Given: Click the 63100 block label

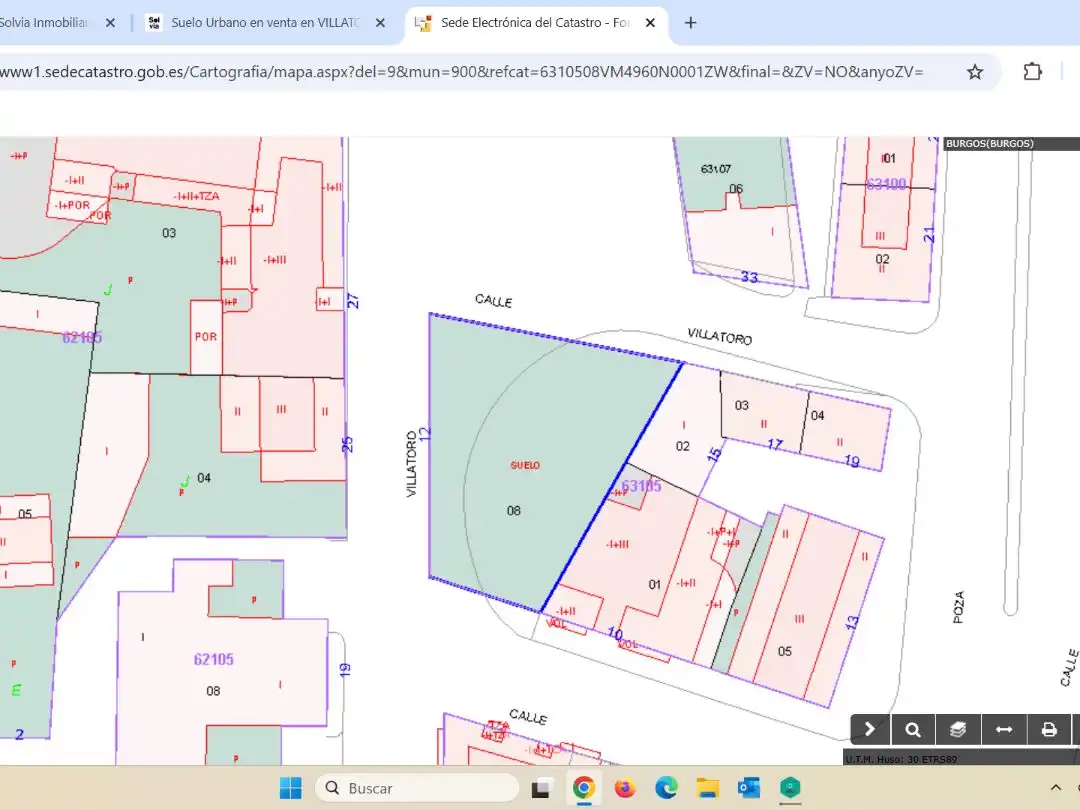Looking at the screenshot, I should [886, 185].
